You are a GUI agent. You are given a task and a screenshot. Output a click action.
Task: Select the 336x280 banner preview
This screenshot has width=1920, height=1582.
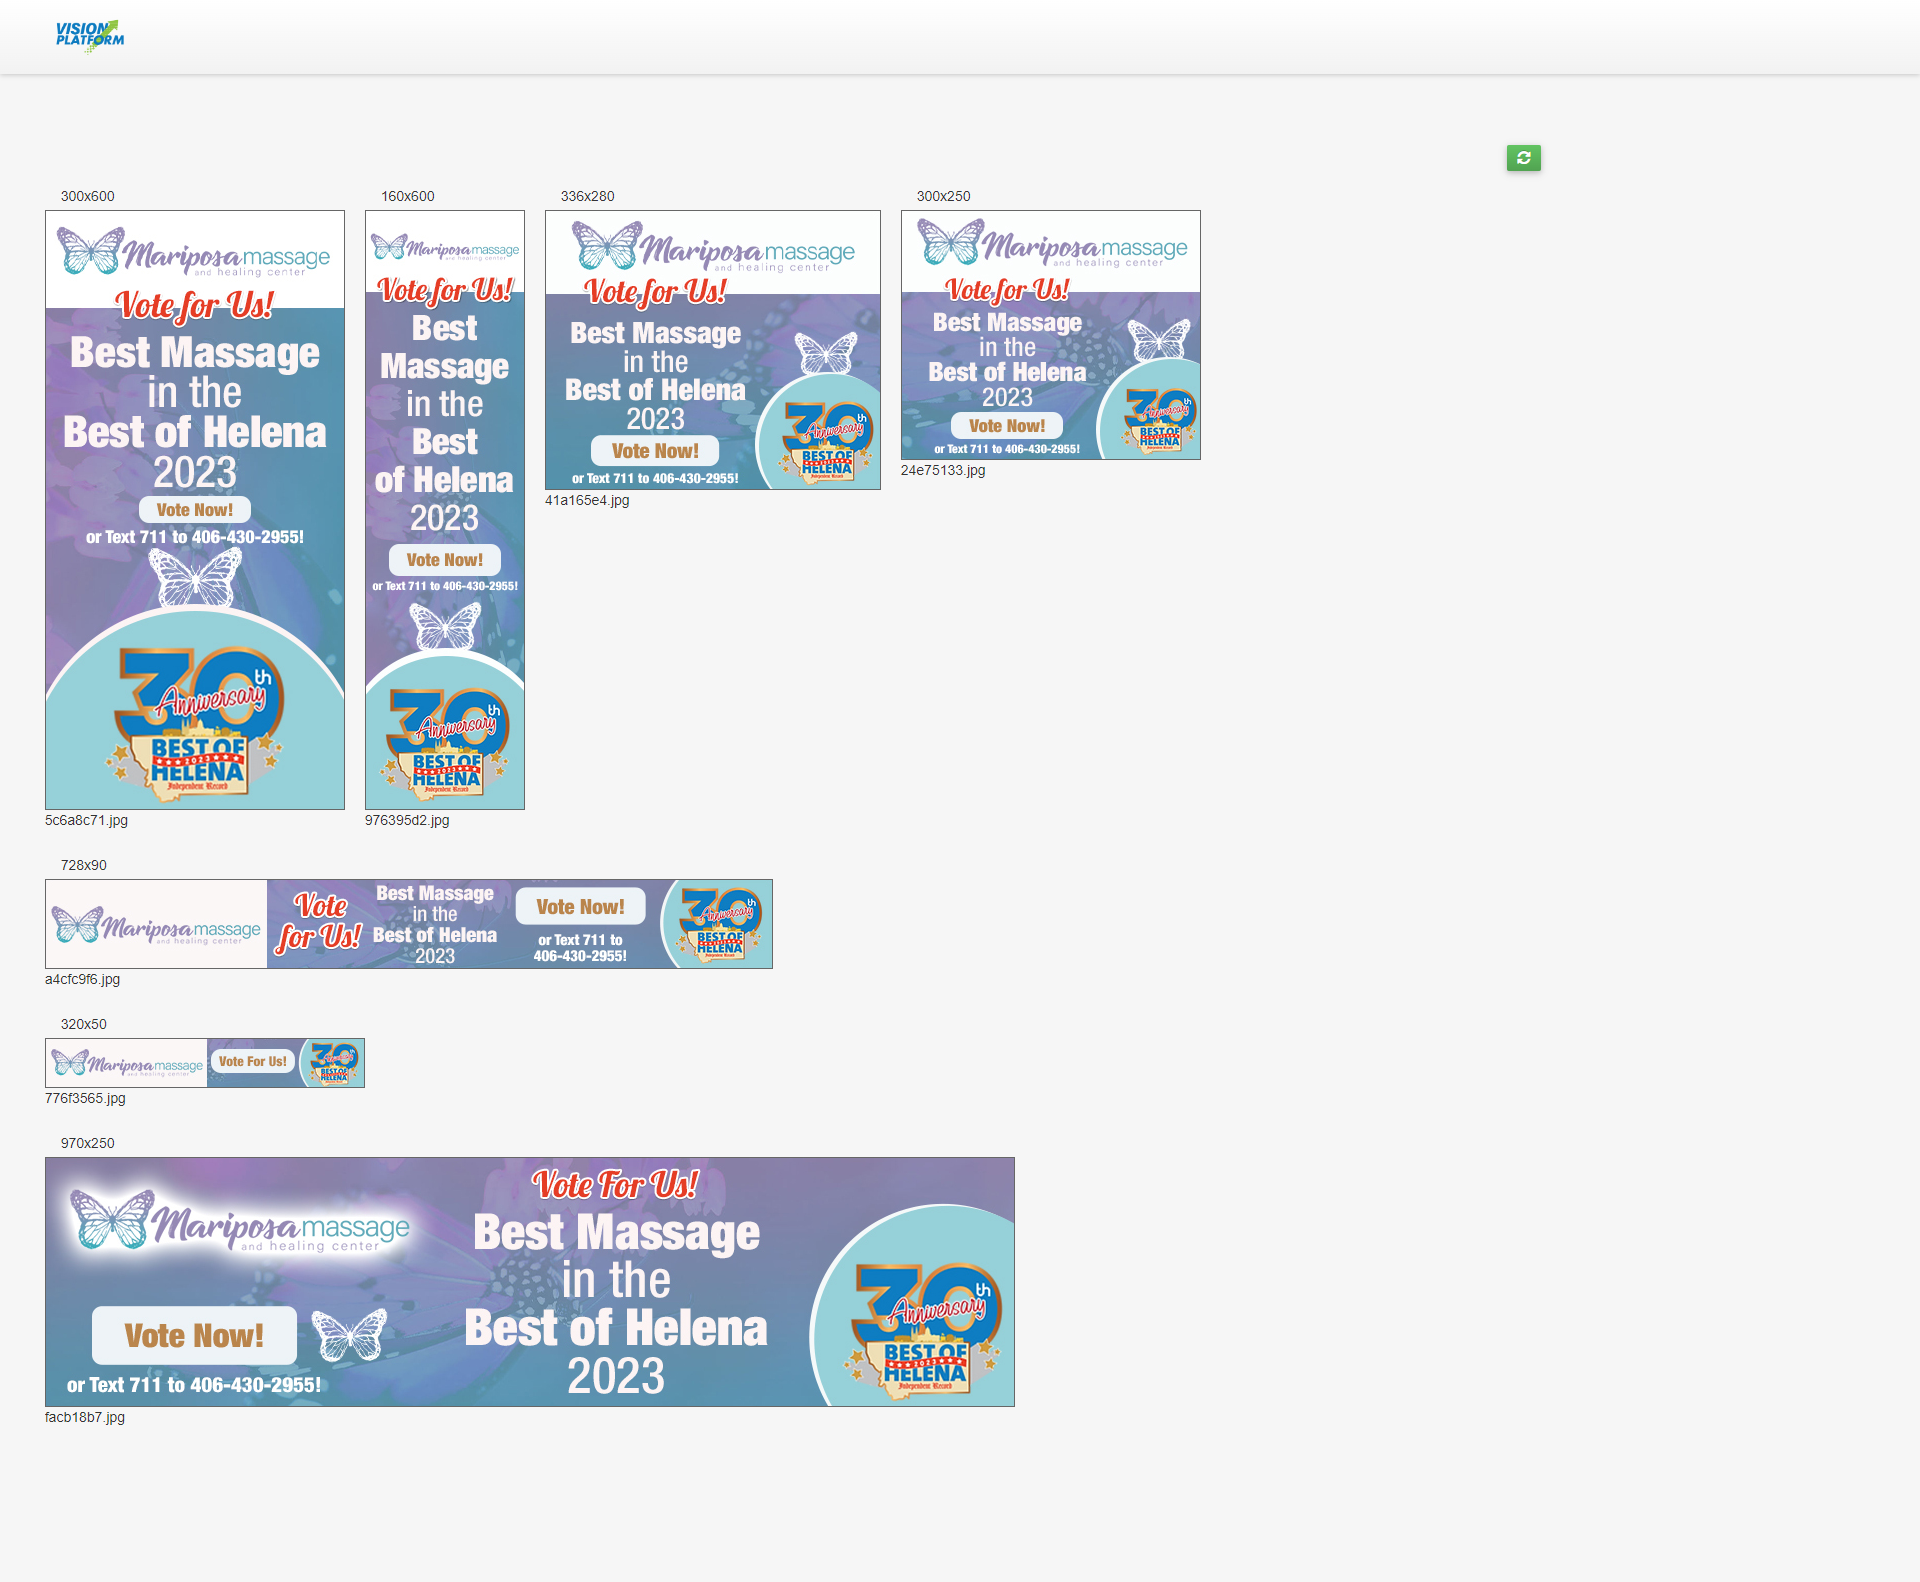[x=712, y=350]
